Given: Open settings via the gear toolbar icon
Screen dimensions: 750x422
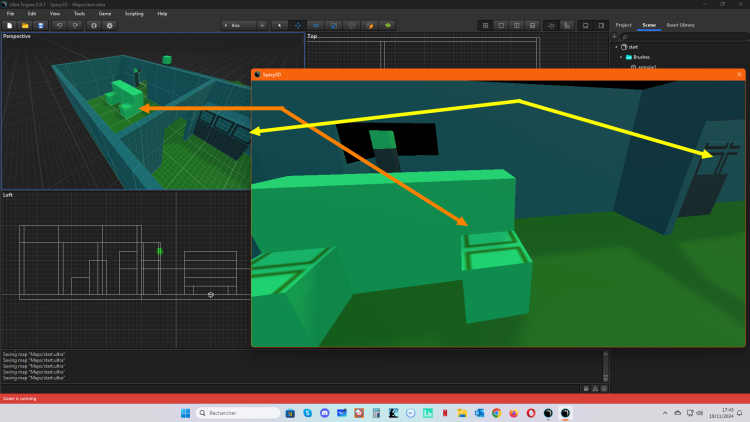Looking at the screenshot, I should tap(110, 25).
